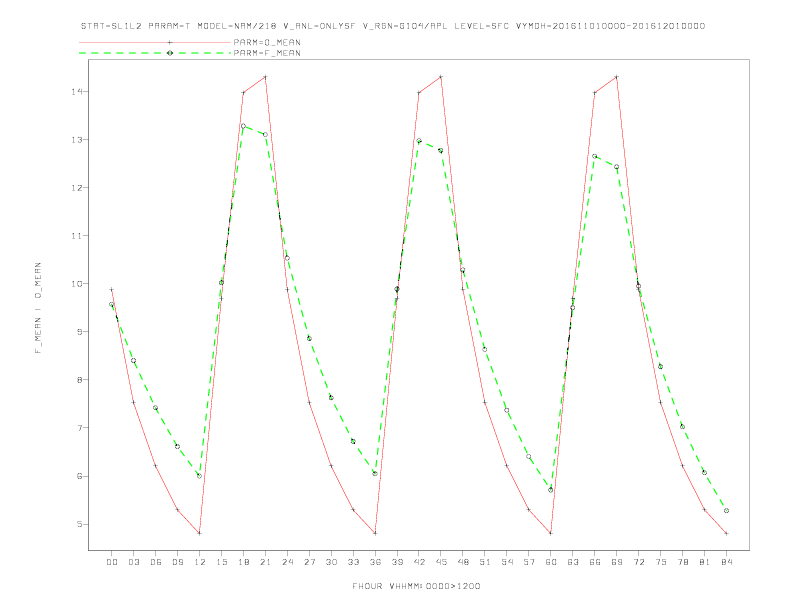Click y-axis tick value 8
This screenshot has height=612, width=792.
pyautogui.click(x=80, y=380)
